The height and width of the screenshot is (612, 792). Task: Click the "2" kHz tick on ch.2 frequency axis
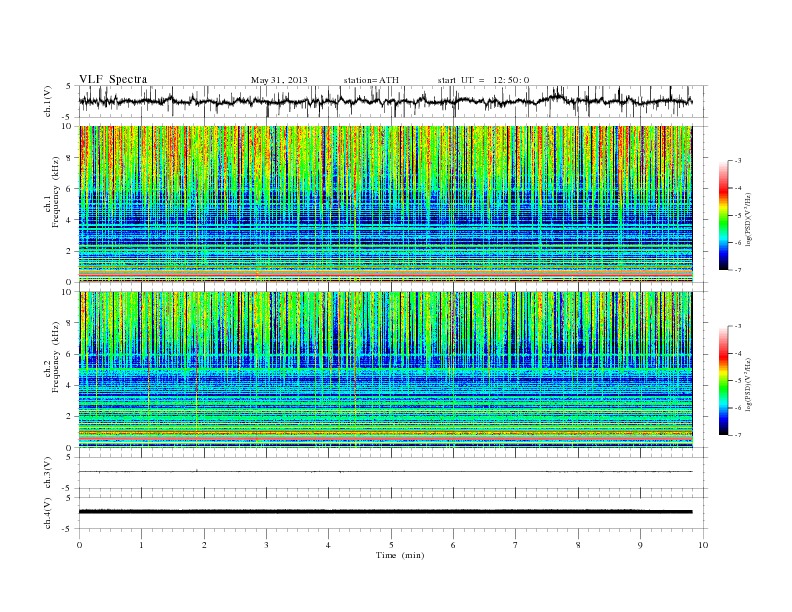(x=69, y=417)
